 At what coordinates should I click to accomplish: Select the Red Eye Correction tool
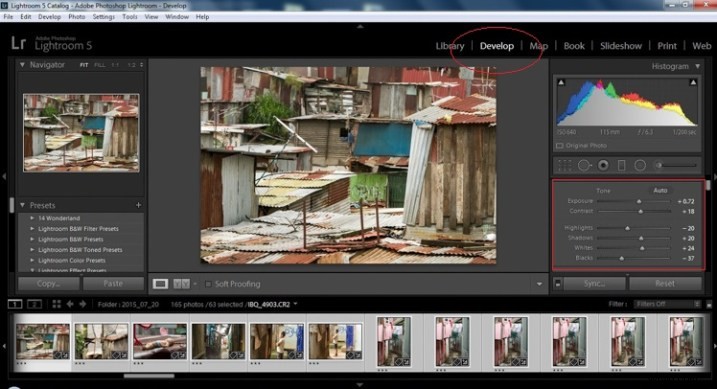pos(604,165)
